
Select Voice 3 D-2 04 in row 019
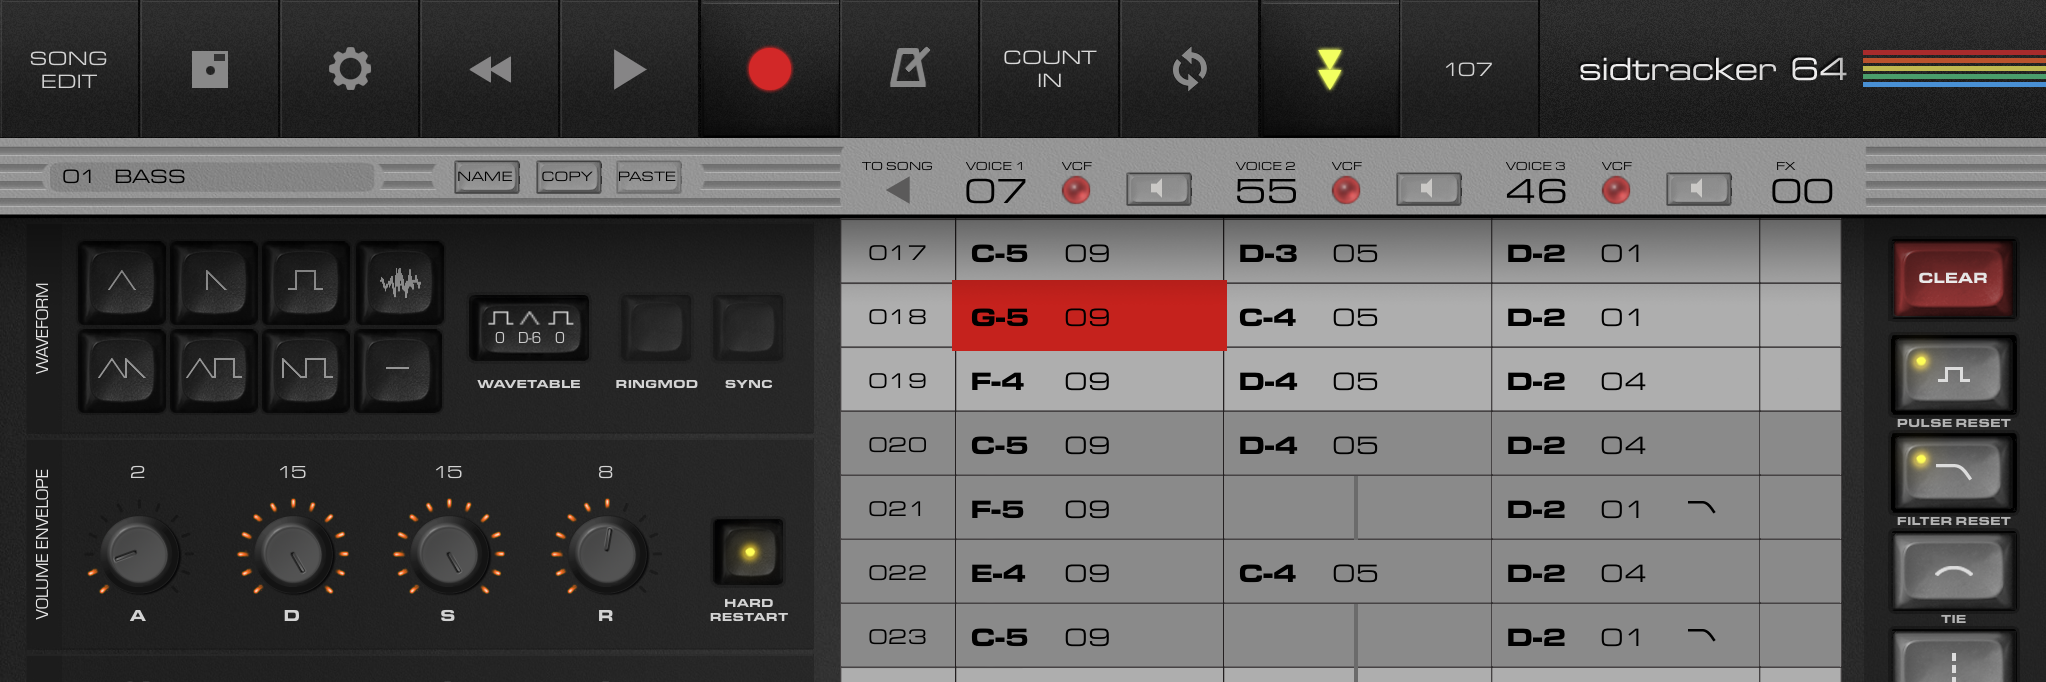[1626, 381]
